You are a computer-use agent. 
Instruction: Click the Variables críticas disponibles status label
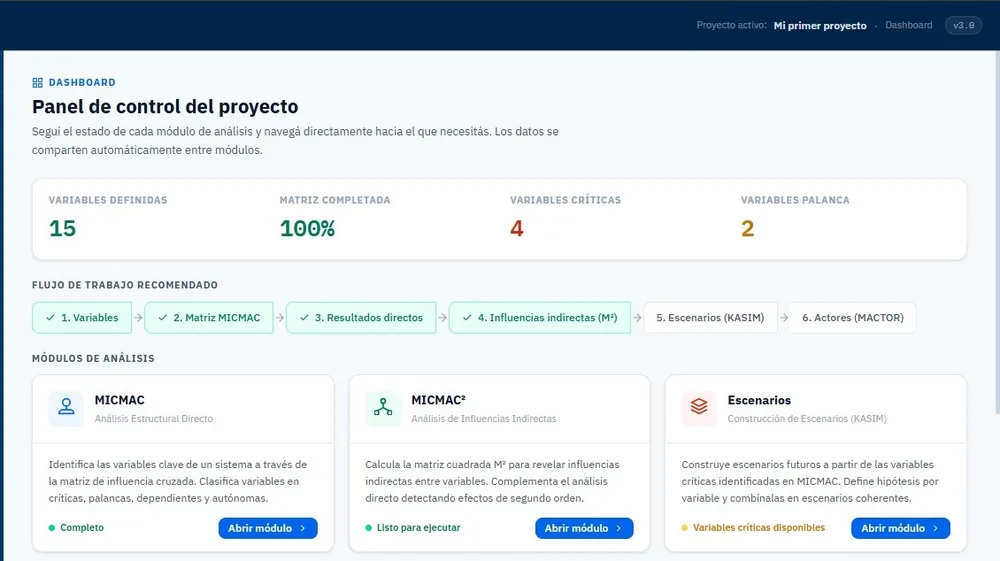(x=759, y=528)
